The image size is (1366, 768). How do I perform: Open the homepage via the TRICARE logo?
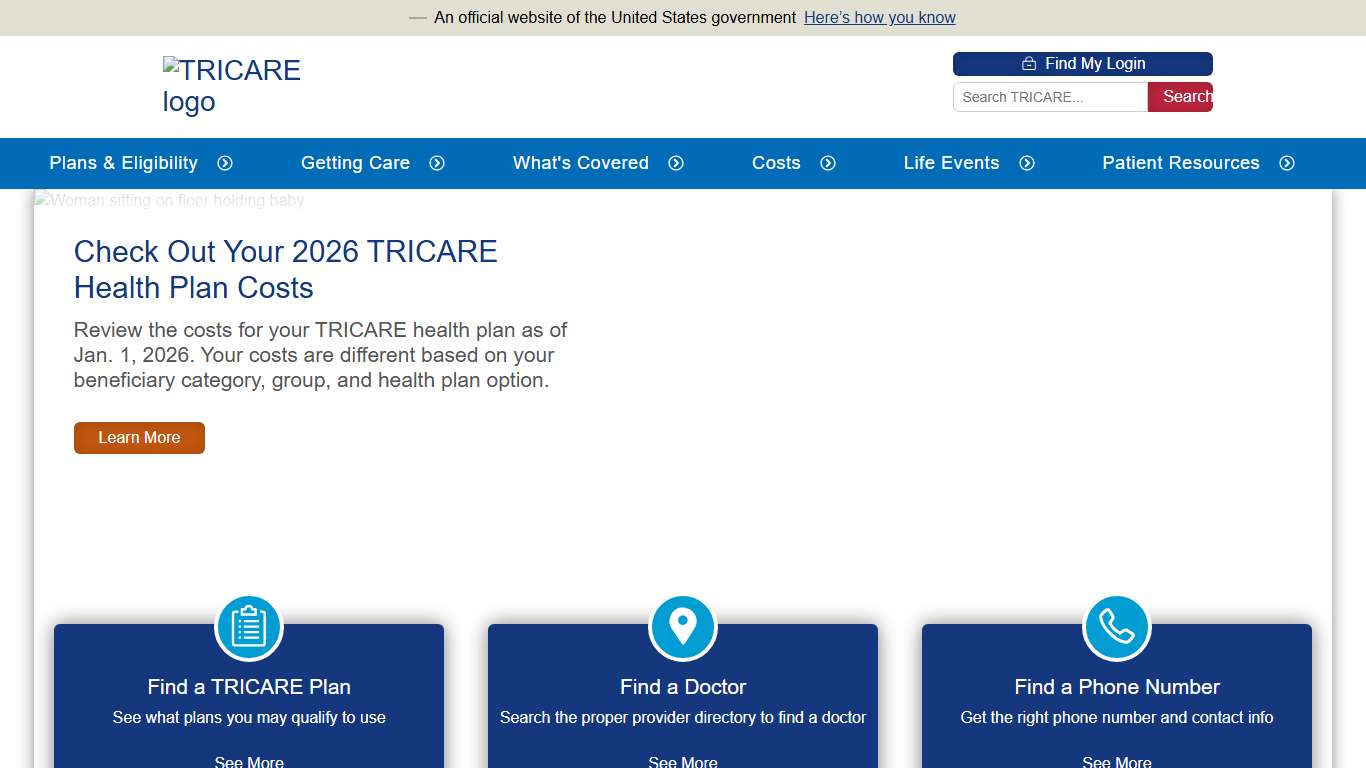click(232, 85)
